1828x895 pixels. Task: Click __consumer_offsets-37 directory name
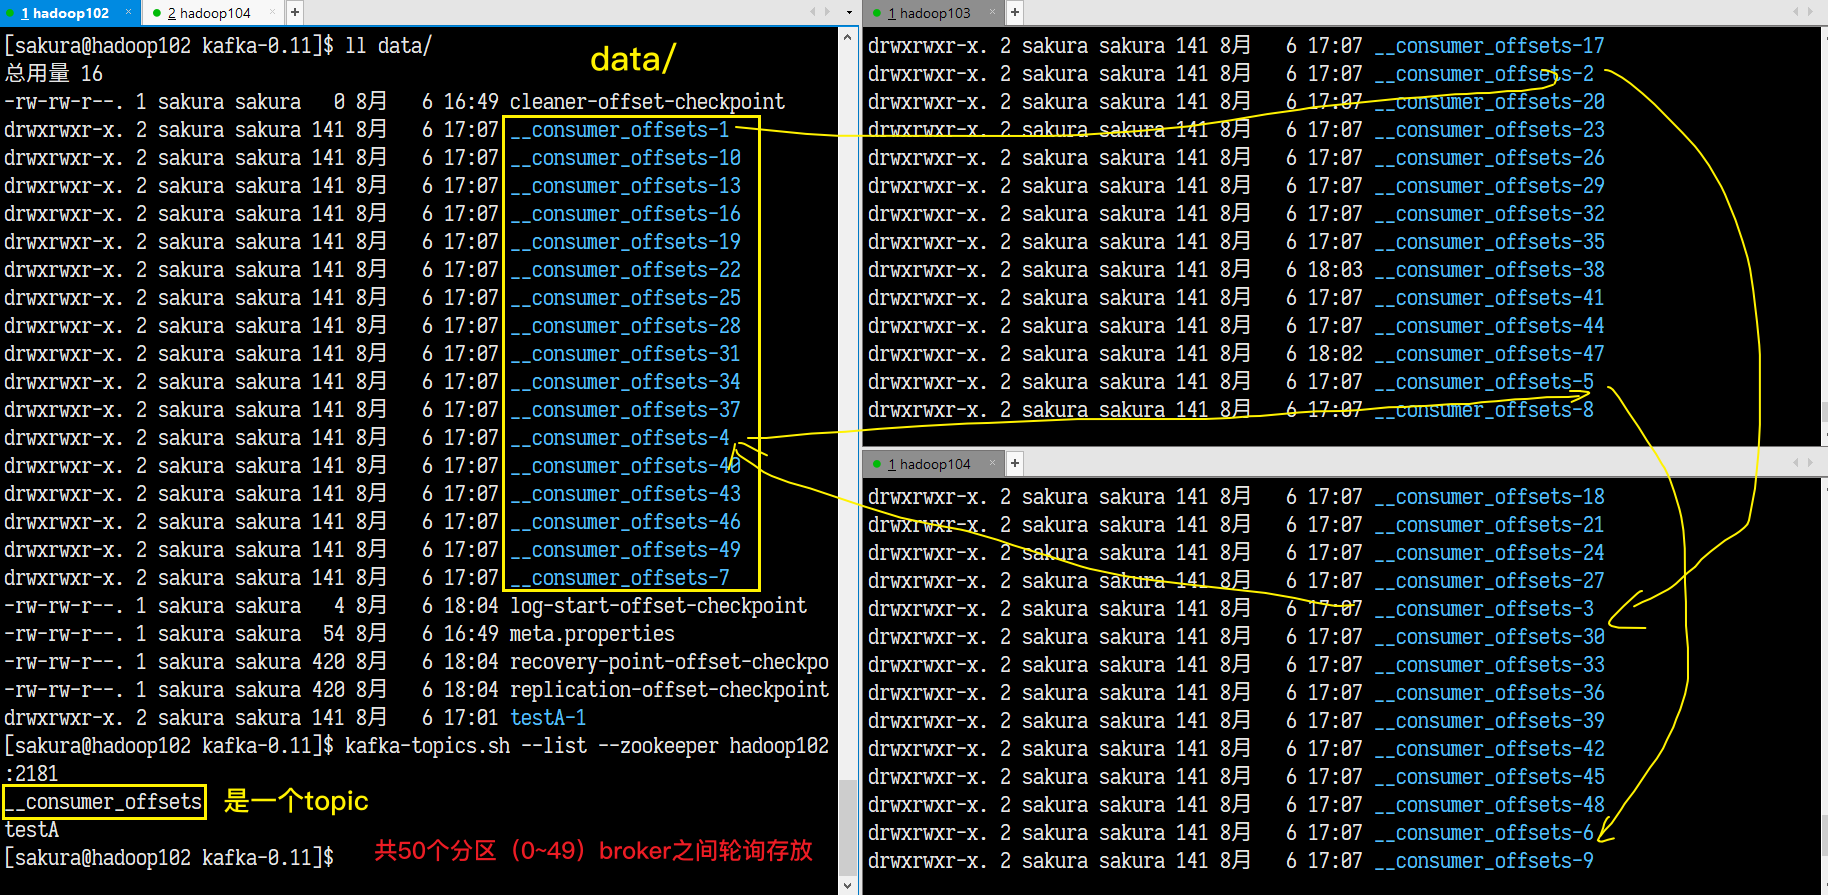coord(626,410)
